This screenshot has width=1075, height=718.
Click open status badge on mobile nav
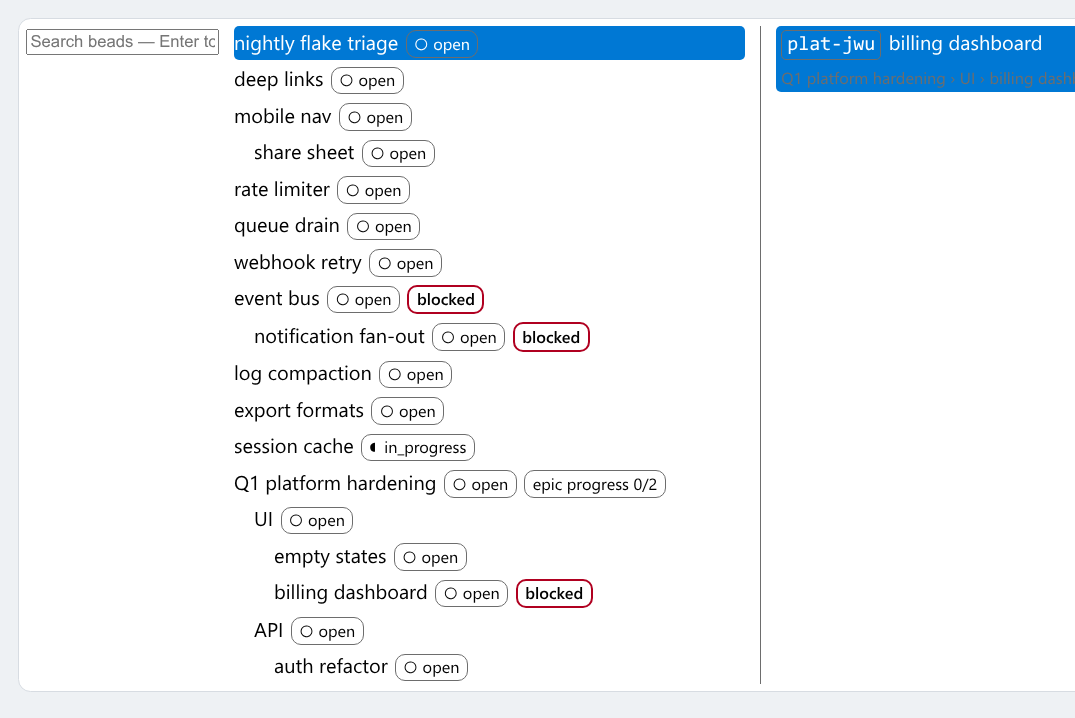click(376, 118)
